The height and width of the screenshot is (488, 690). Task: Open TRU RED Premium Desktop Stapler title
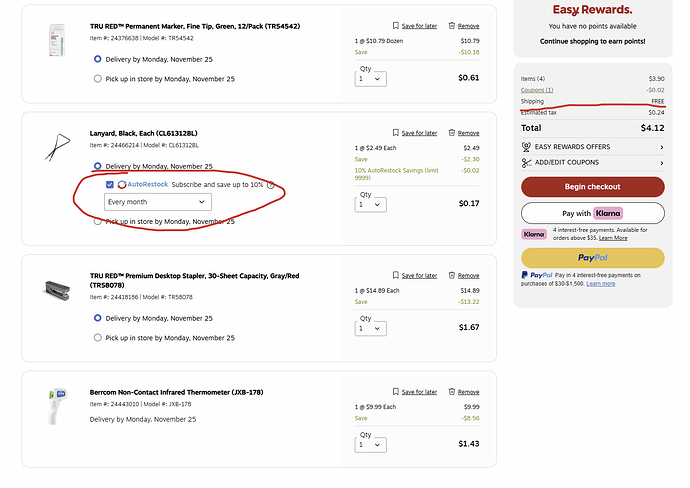click(195, 280)
